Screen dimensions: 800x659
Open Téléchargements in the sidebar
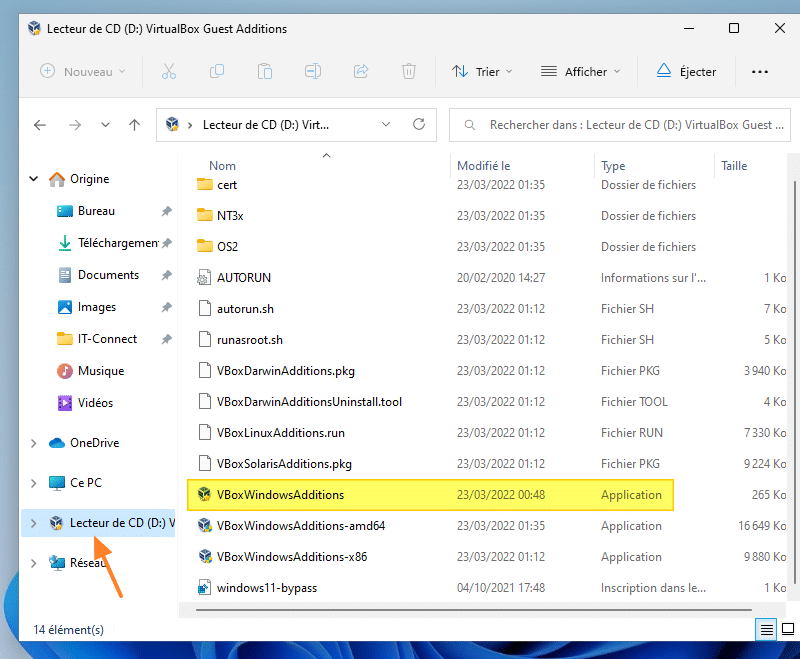pyautogui.click(x=117, y=243)
